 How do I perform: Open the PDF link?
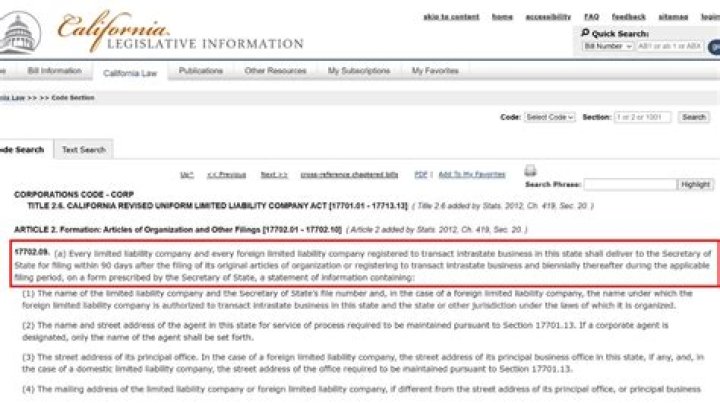point(421,174)
